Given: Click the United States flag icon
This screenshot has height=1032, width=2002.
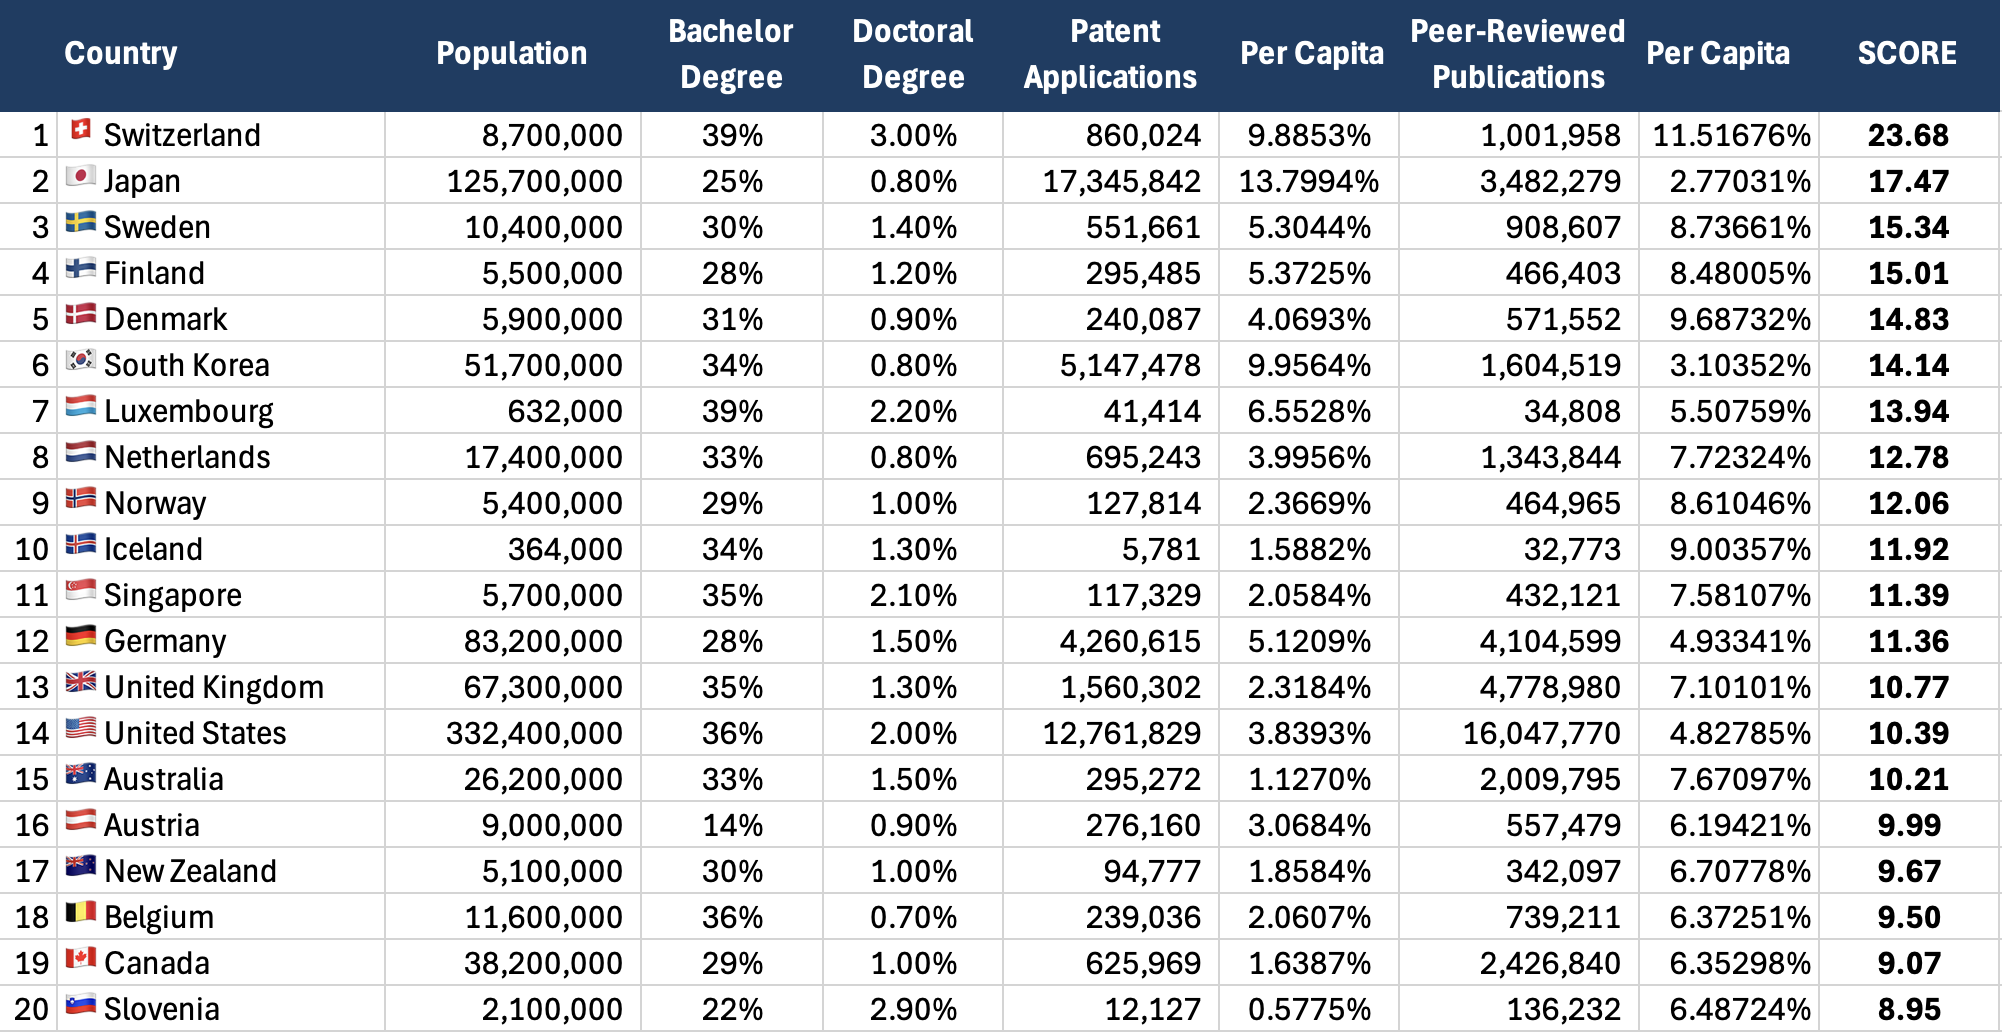Looking at the screenshot, I should coord(81,729).
